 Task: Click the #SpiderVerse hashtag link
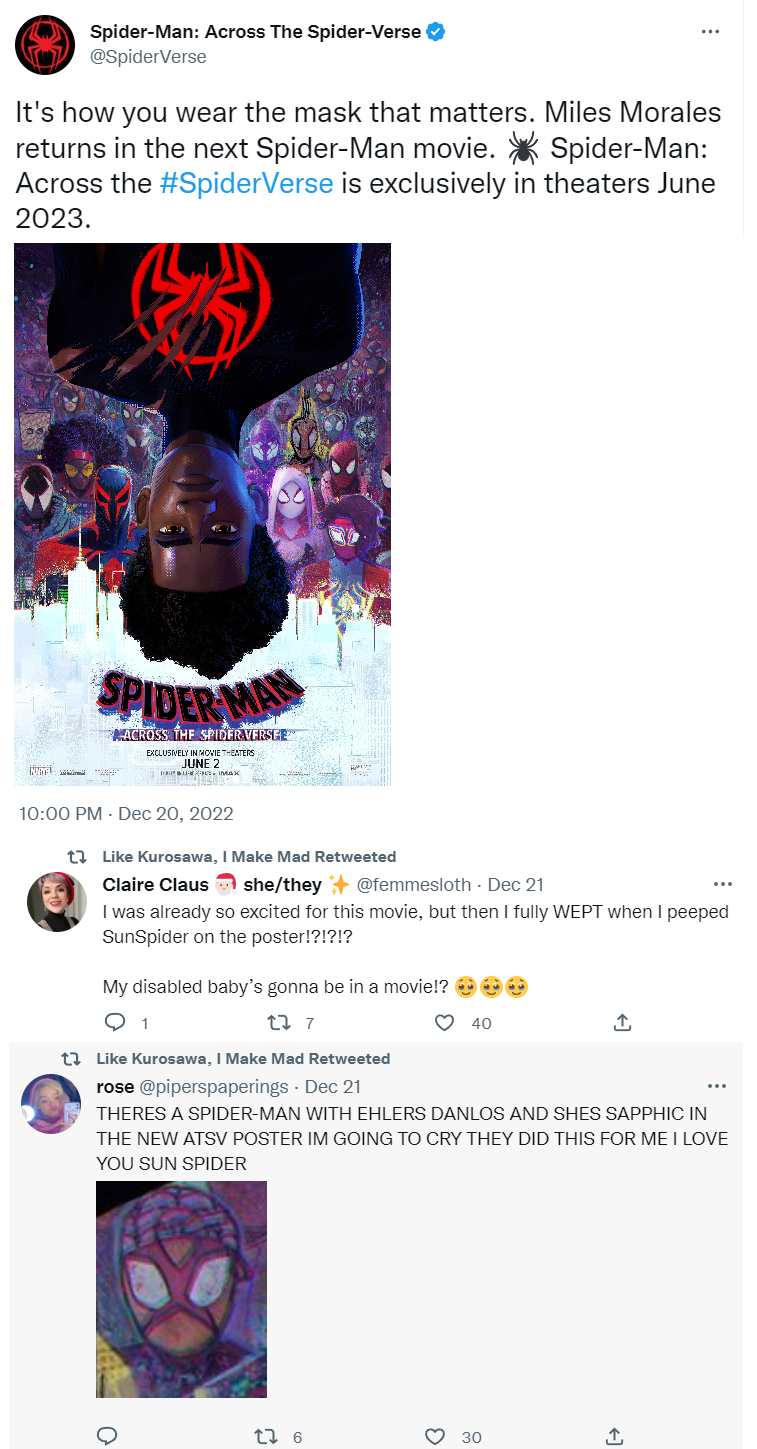(246, 185)
